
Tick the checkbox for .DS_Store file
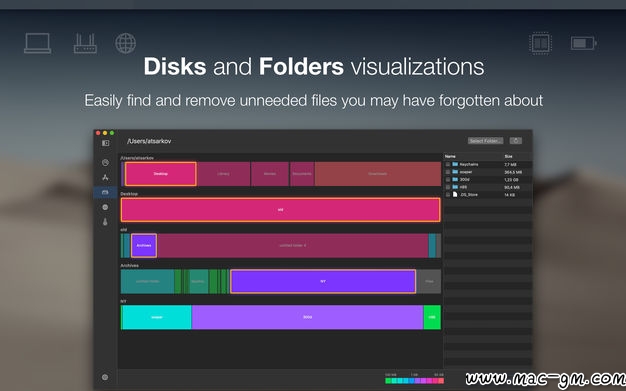click(448, 195)
